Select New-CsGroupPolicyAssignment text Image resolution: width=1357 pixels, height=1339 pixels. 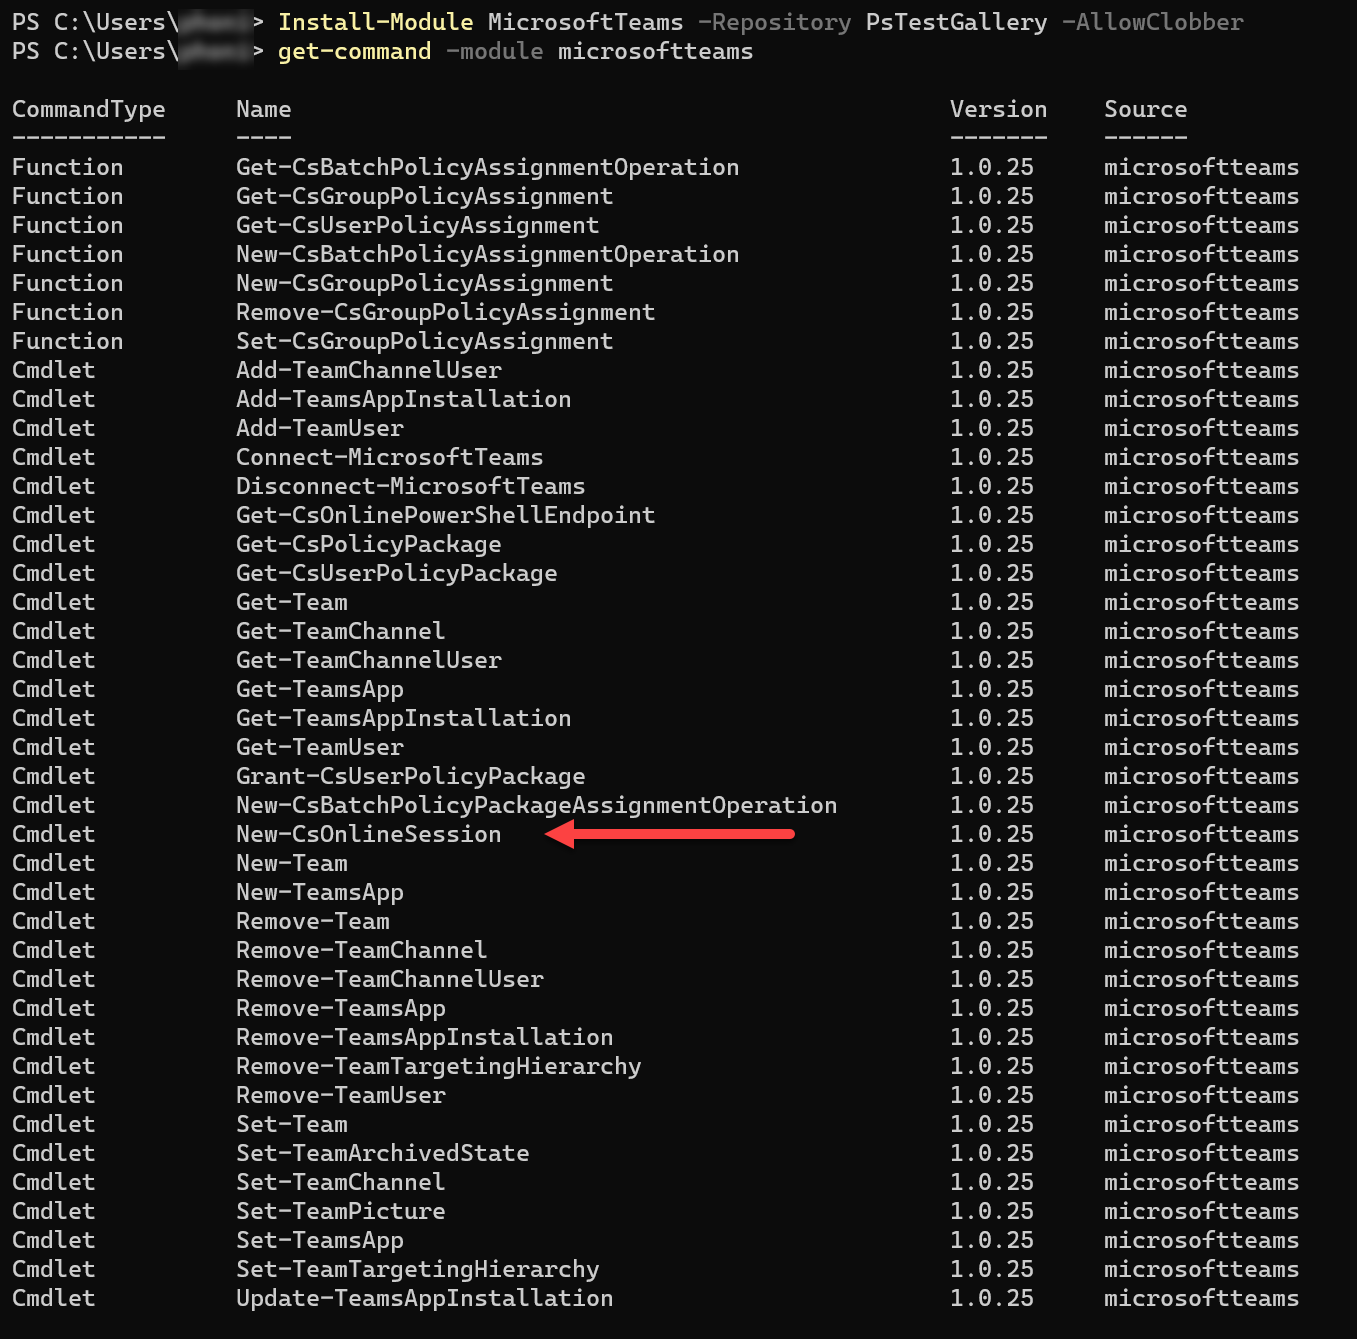pos(424,283)
